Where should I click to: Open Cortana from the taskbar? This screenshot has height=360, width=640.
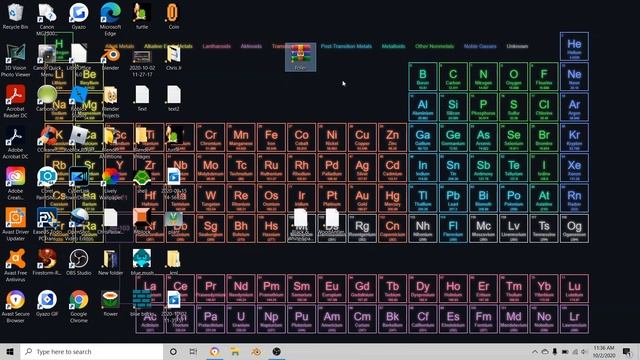[x=173, y=351]
